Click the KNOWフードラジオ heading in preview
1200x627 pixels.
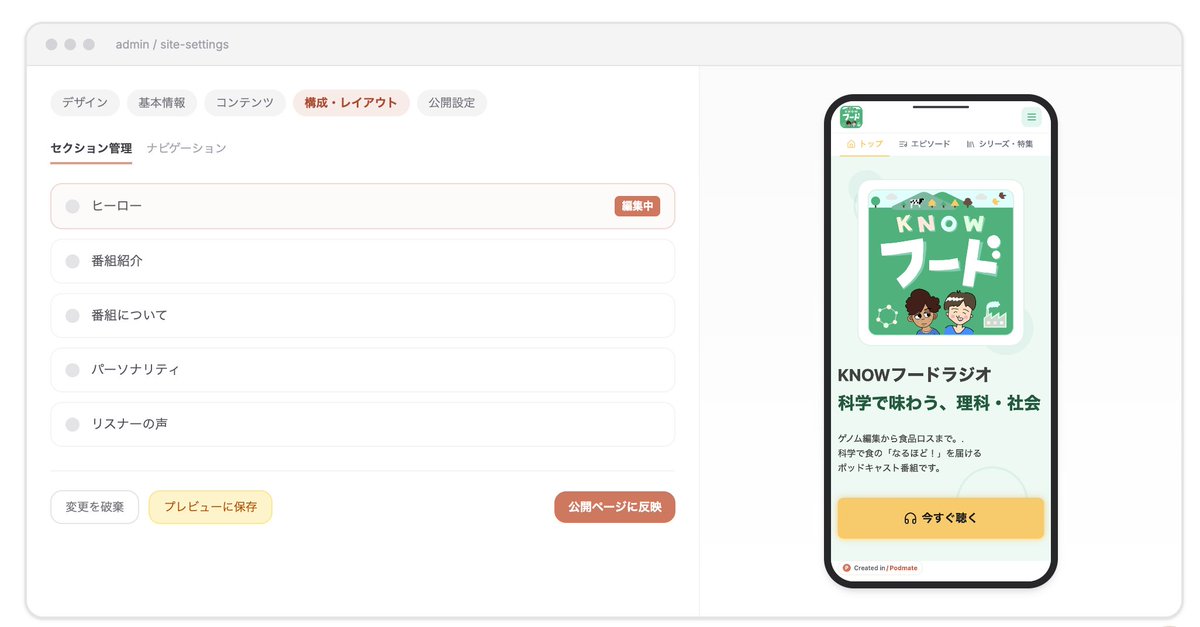(914, 375)
